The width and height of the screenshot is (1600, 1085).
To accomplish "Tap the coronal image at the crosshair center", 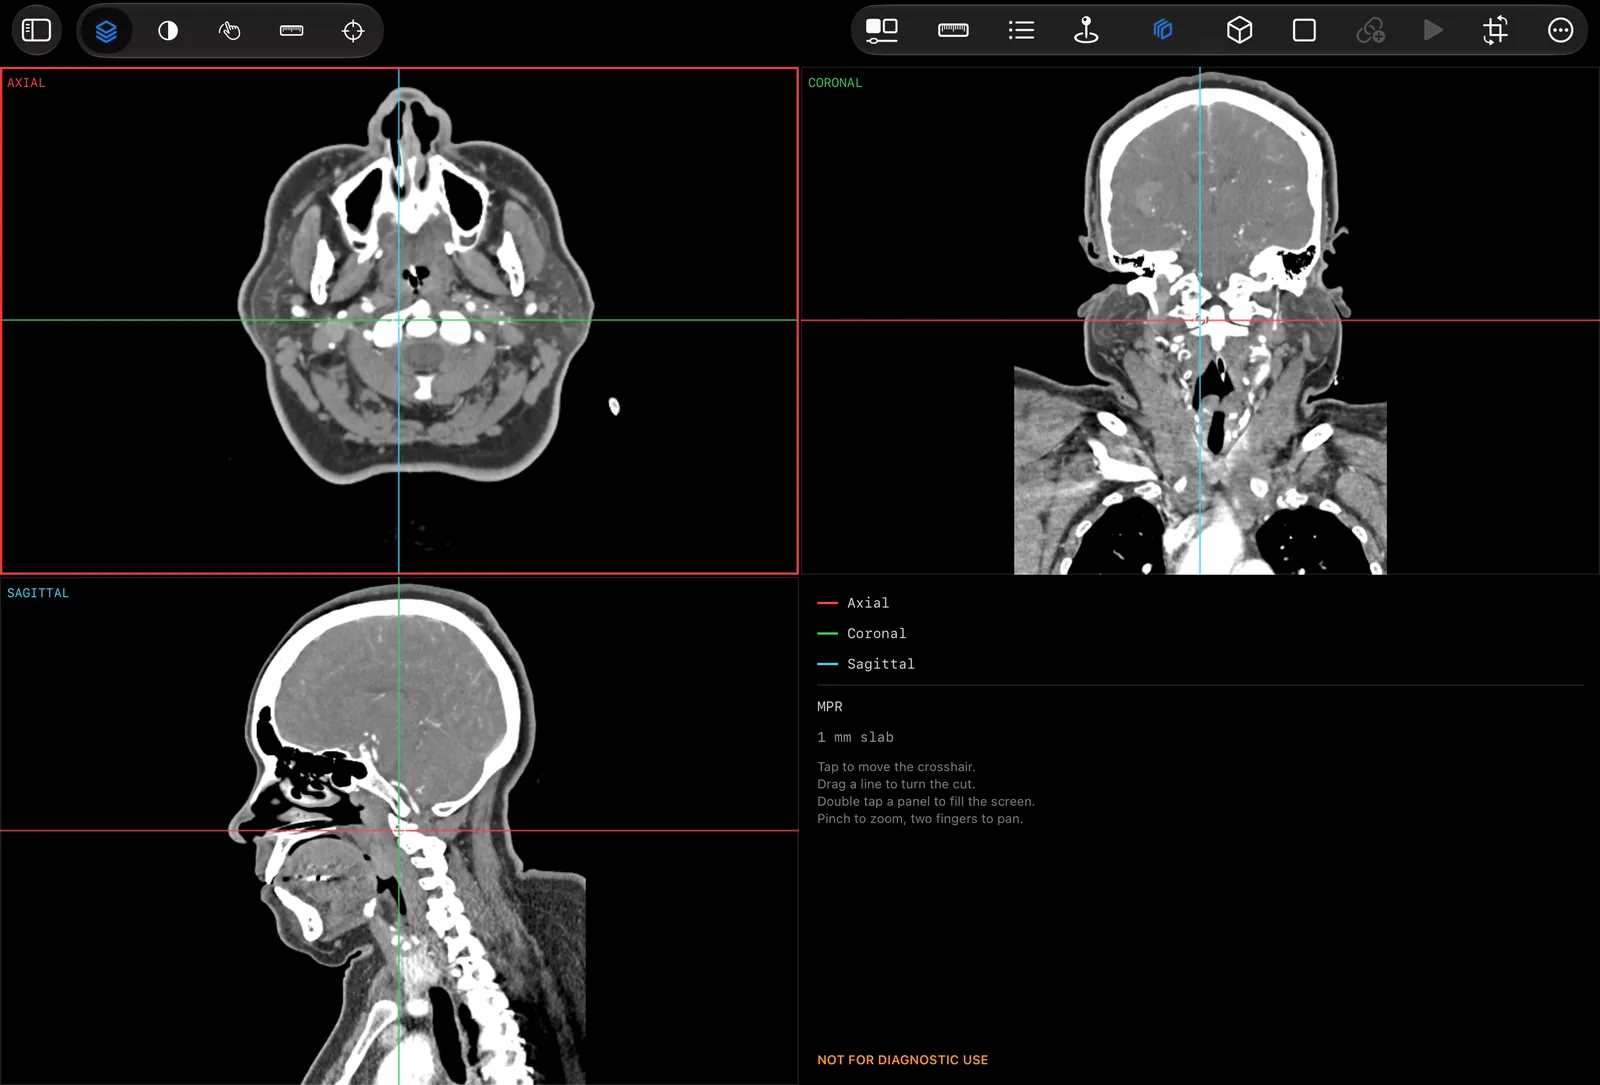I will (x=1200, y=320).
